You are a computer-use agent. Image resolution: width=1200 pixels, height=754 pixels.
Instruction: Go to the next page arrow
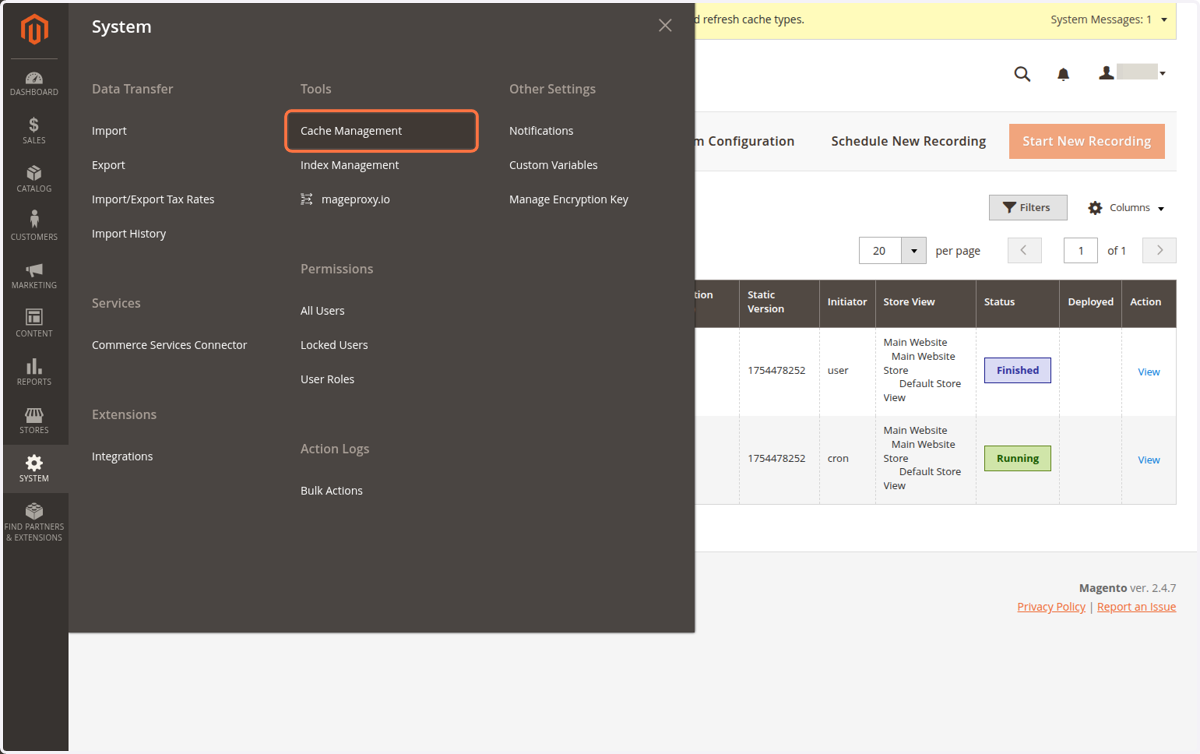(x=1159, y=250)
